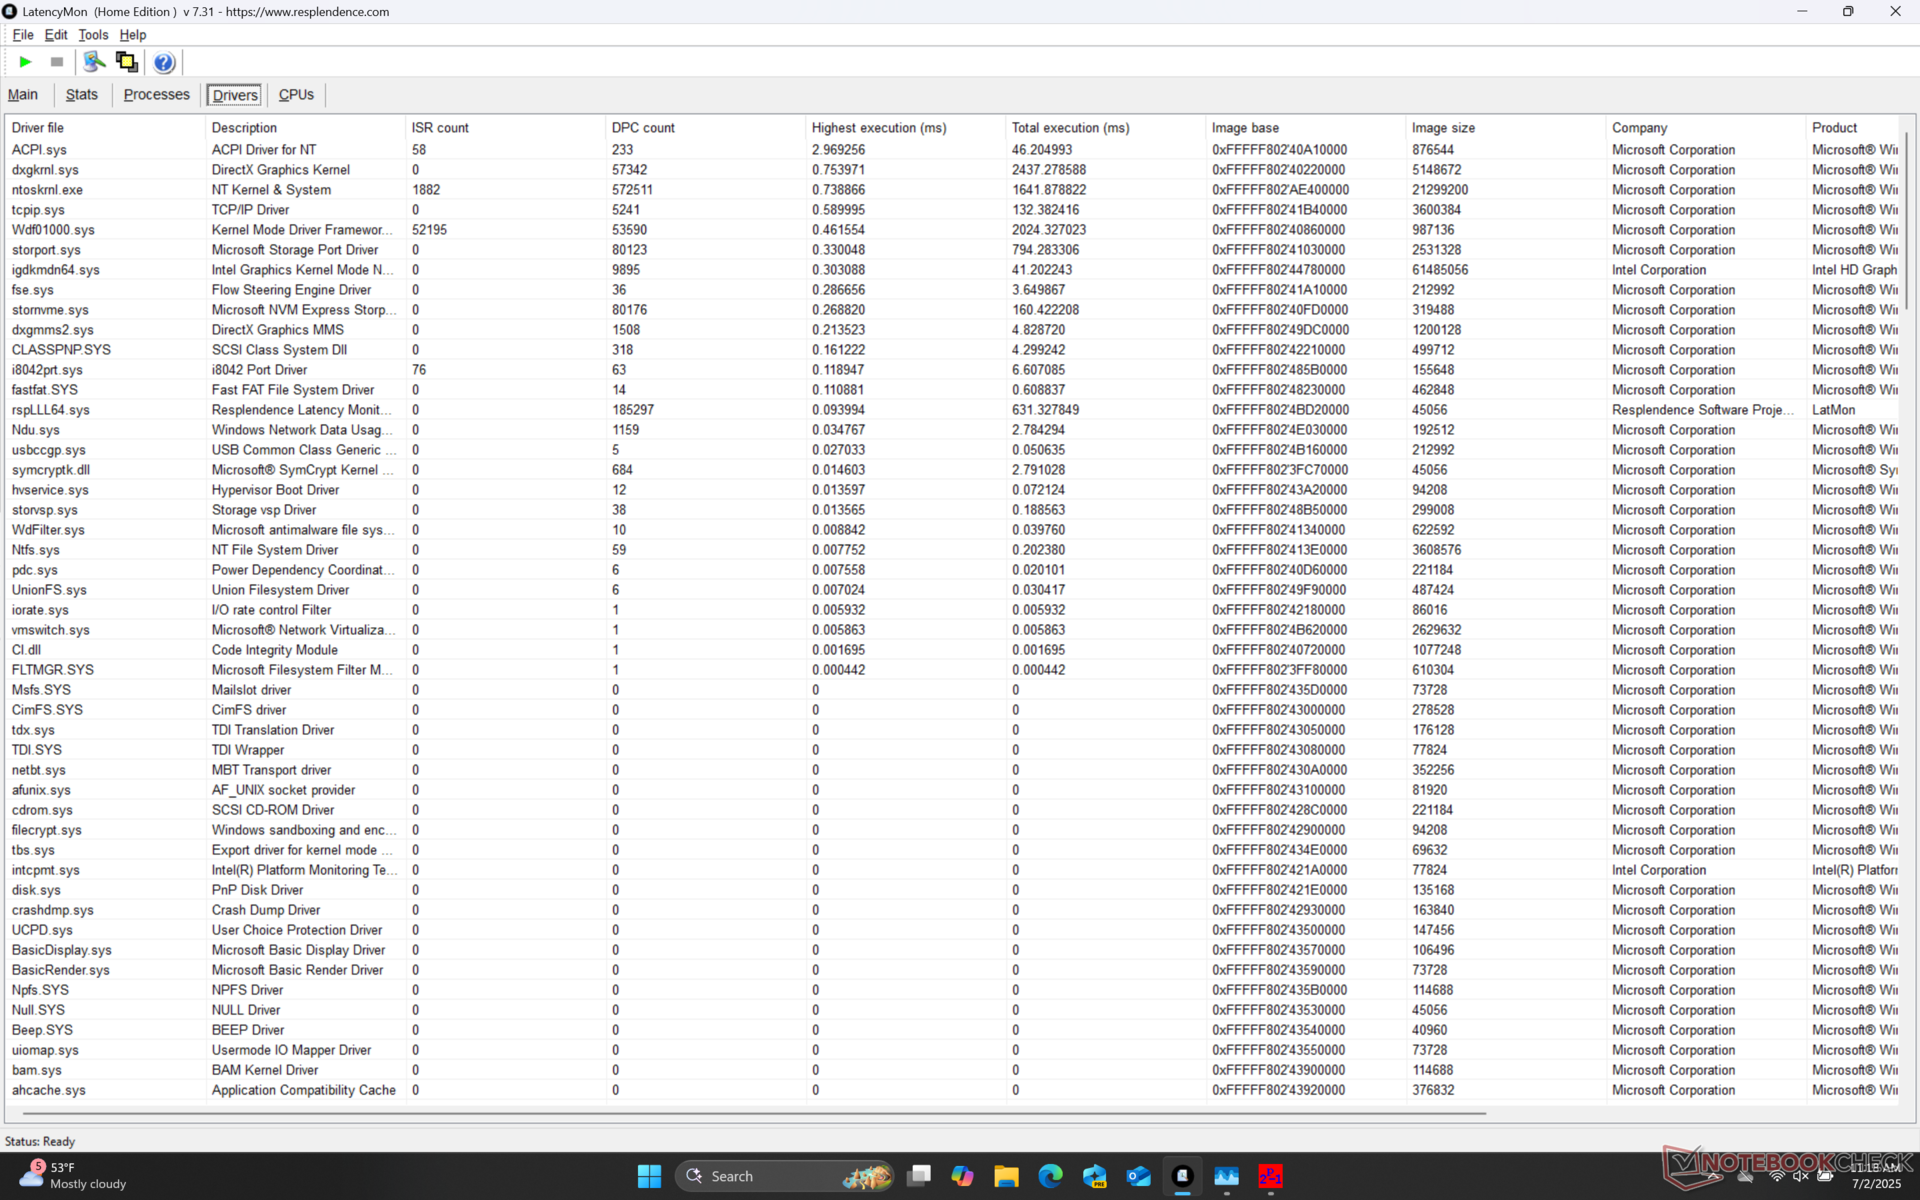Launch Copilot from the taskbar
The image size is (1920, 1200).
point(963,1176)
